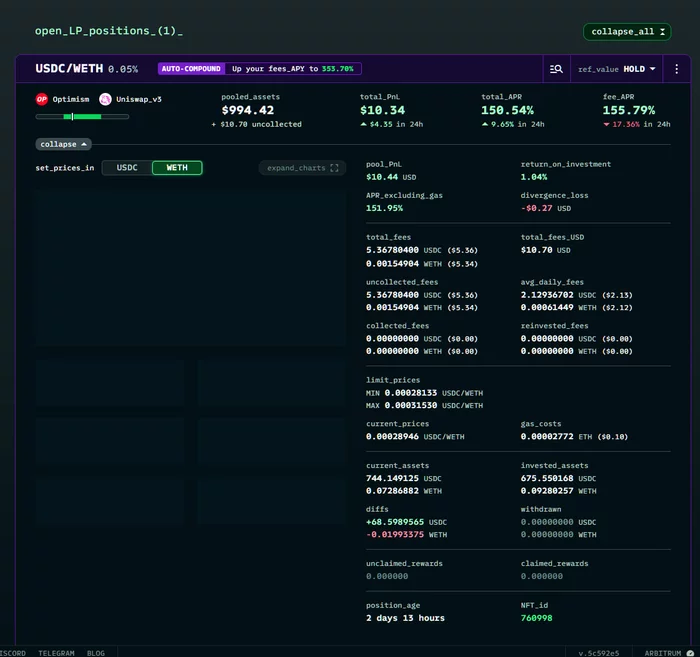Click APR_excluding_gas value 151.95%
This screenshot has width=700, height=657.
tap(384, 208)
